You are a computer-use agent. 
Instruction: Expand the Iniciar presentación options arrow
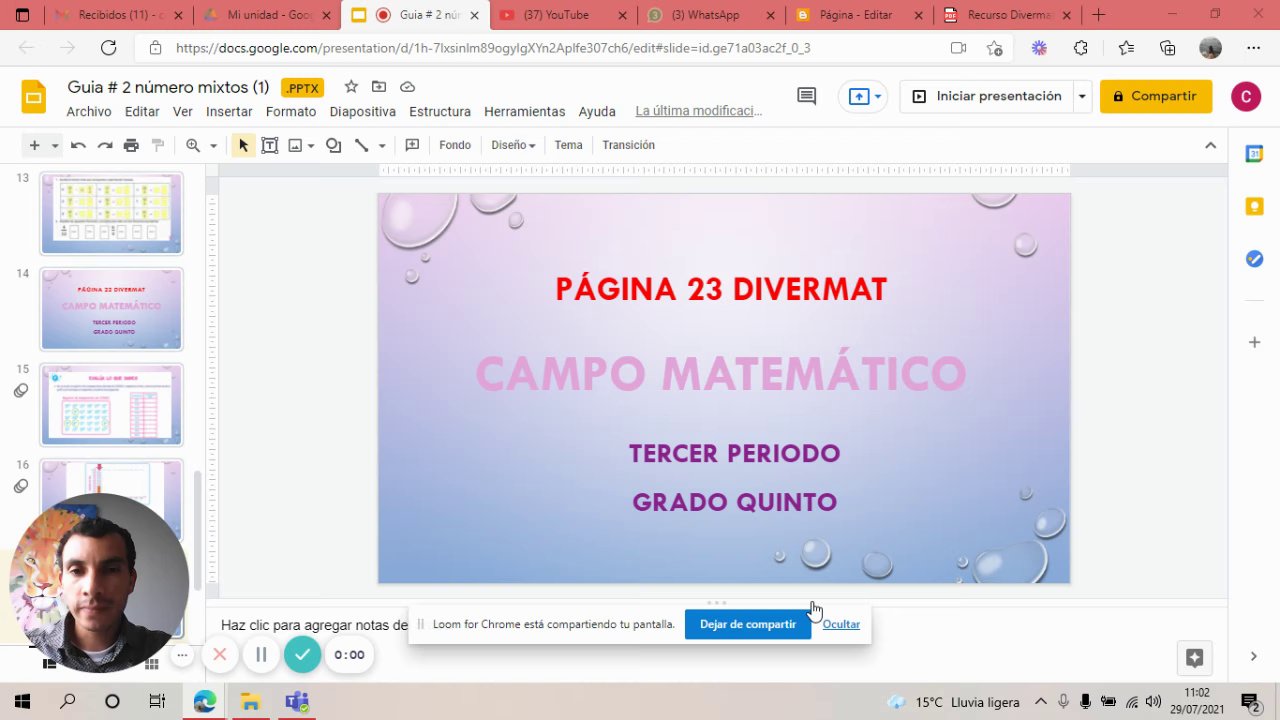(x=1081, y=96)
